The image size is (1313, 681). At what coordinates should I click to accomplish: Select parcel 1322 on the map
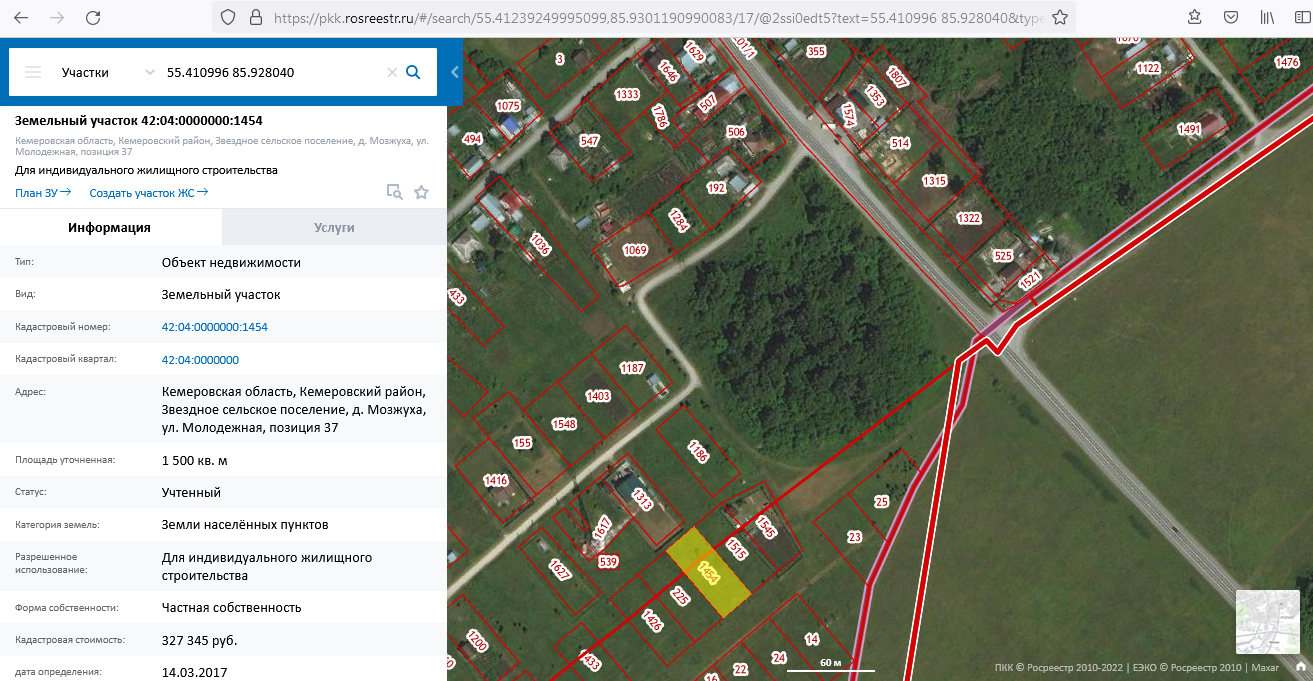coord(969,218)
